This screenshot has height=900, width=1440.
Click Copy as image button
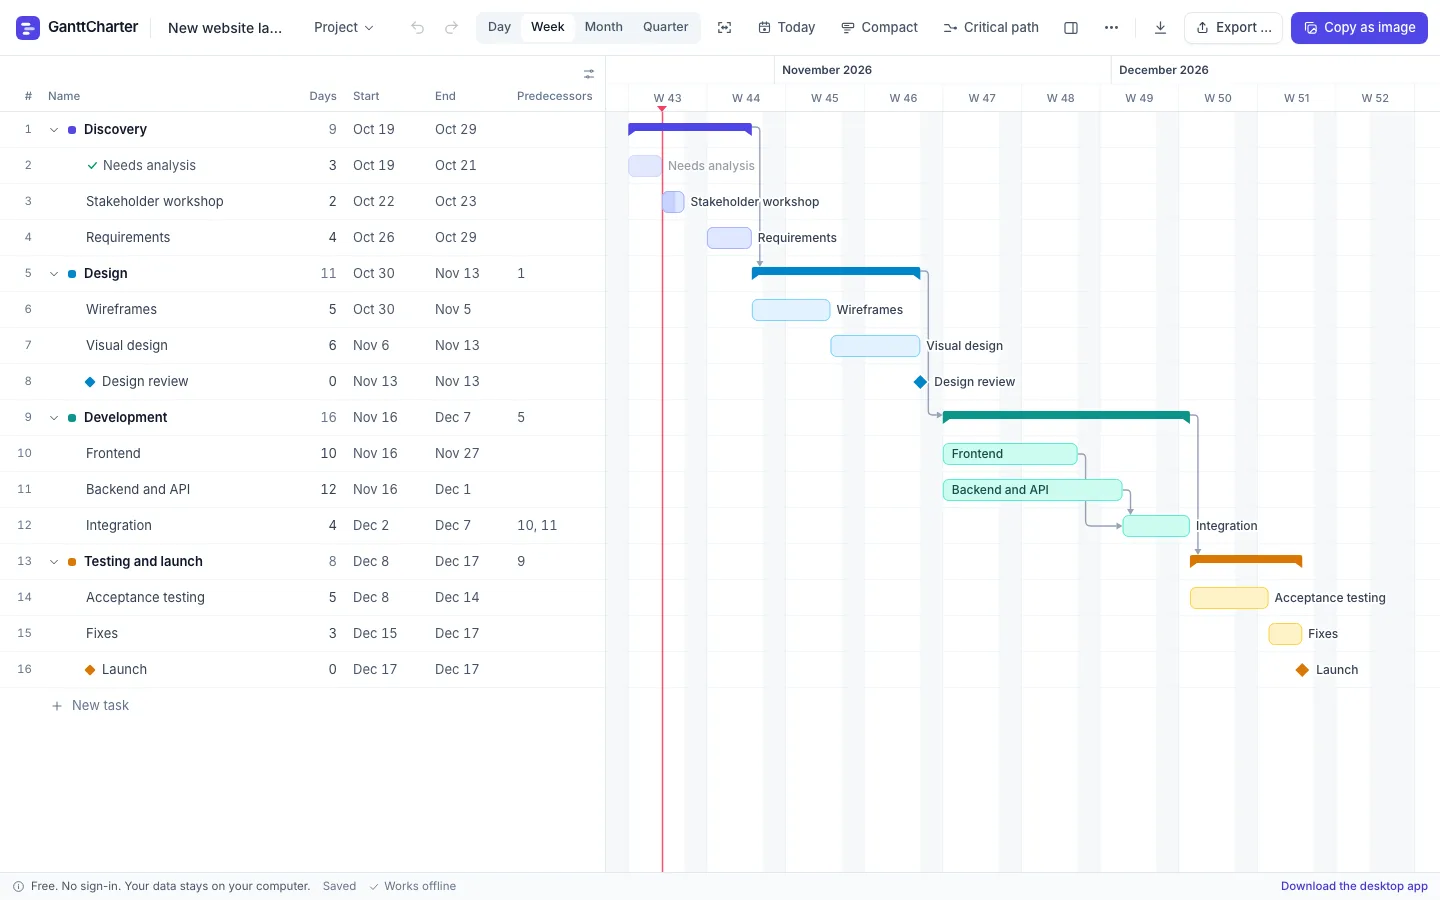coord(1359,28)
